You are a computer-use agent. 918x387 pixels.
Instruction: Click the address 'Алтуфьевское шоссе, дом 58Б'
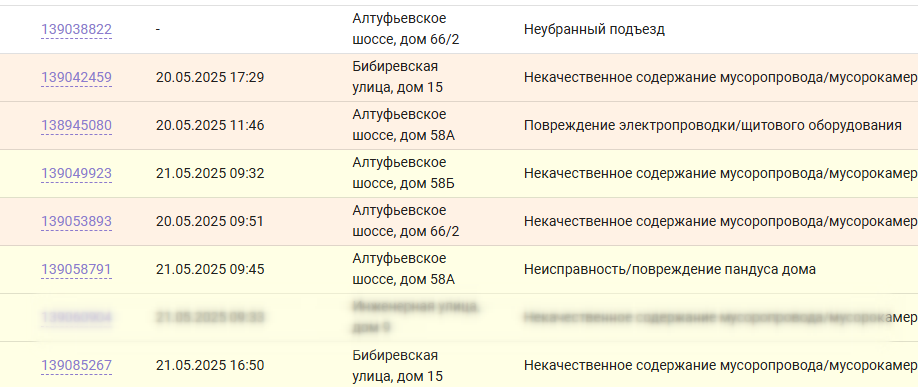(x=403, y=173)
